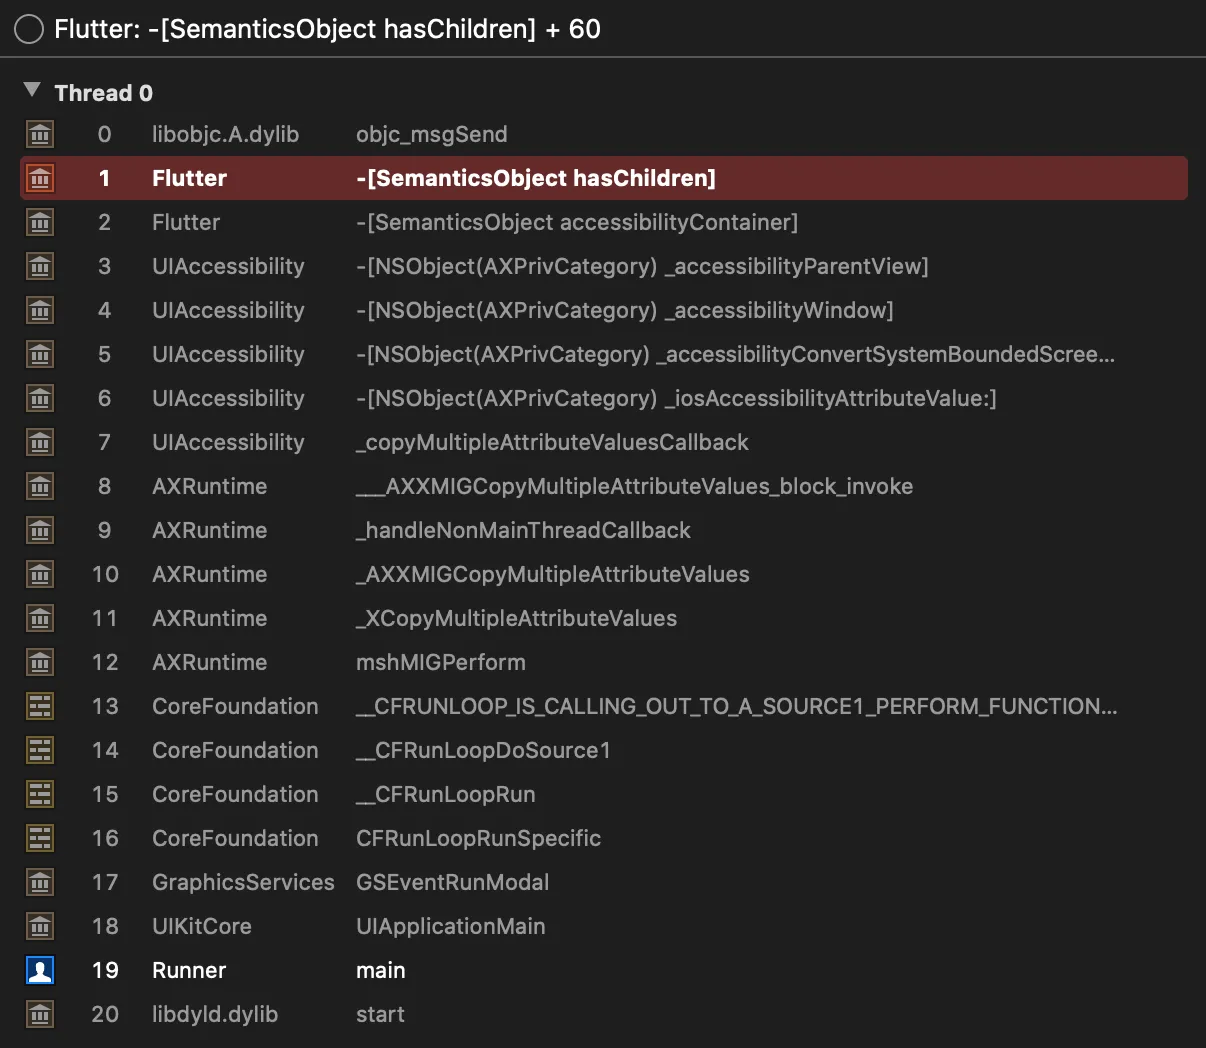Click the blue user icon for frame 19 Runner
This screenshot has height=1048, width=1206.
pos(40,970)
